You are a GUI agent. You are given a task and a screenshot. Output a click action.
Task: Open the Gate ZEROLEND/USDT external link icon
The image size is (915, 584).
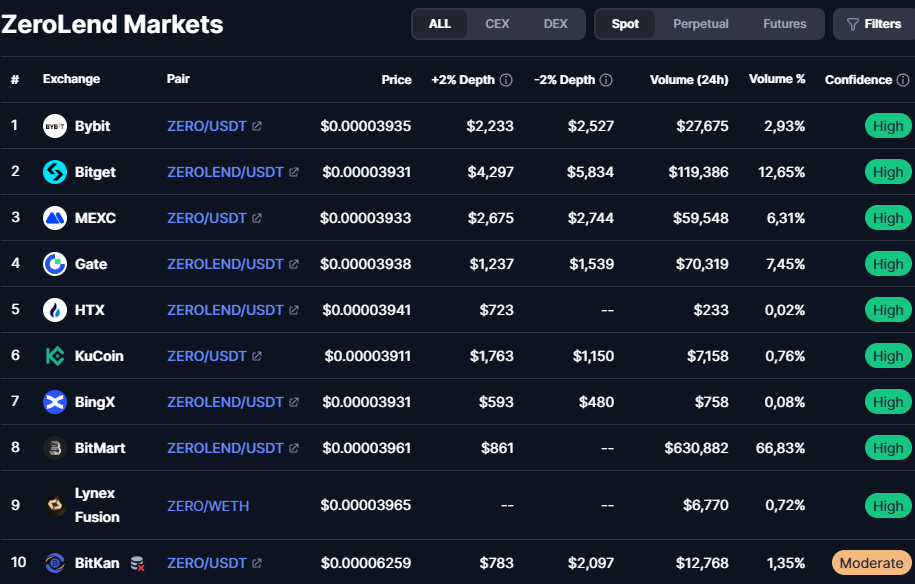[294, 264]
